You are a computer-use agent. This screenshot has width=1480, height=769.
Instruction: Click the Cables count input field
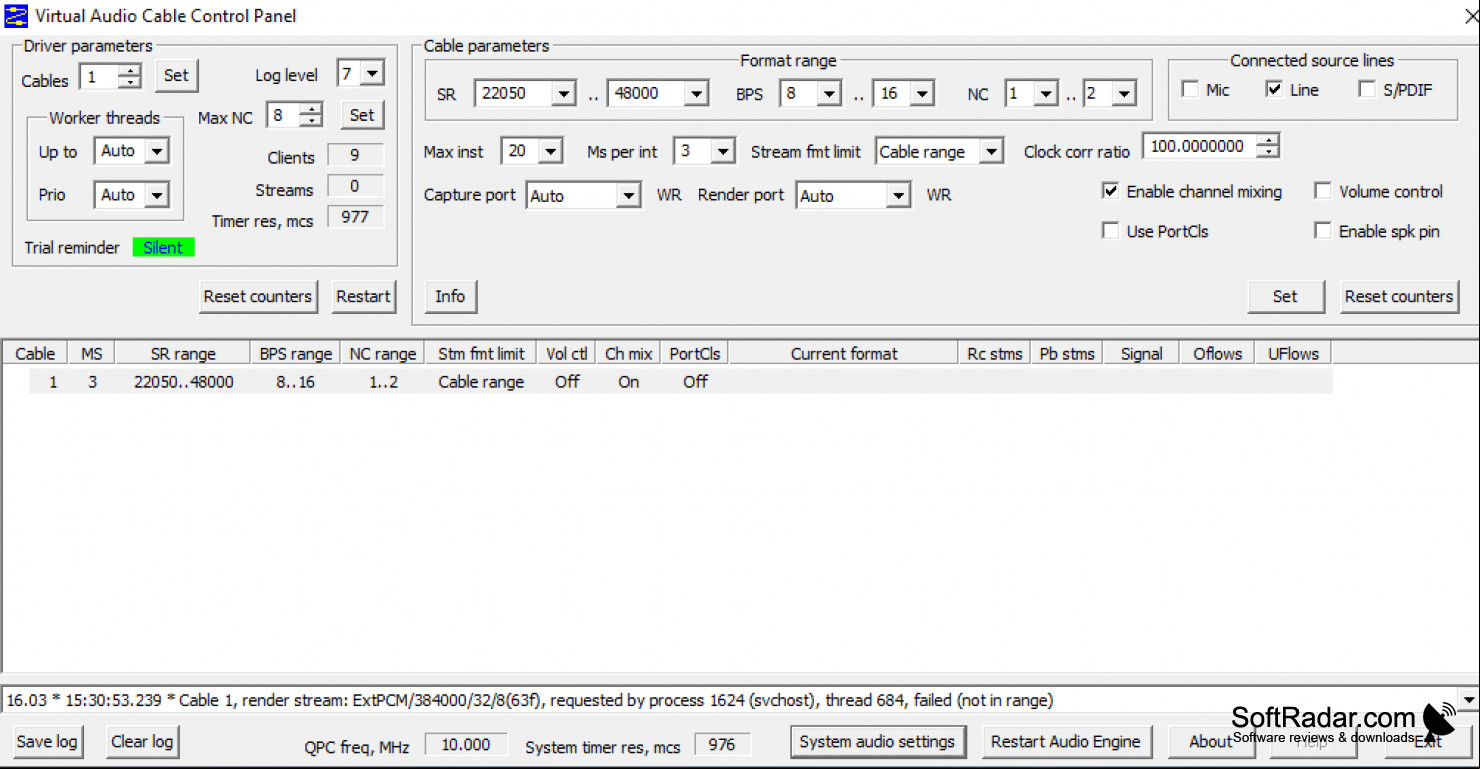coord(99,76)
